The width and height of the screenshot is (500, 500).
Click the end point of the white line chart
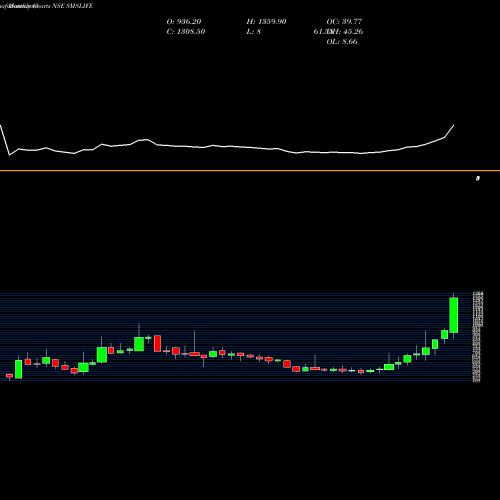[454, 125]
